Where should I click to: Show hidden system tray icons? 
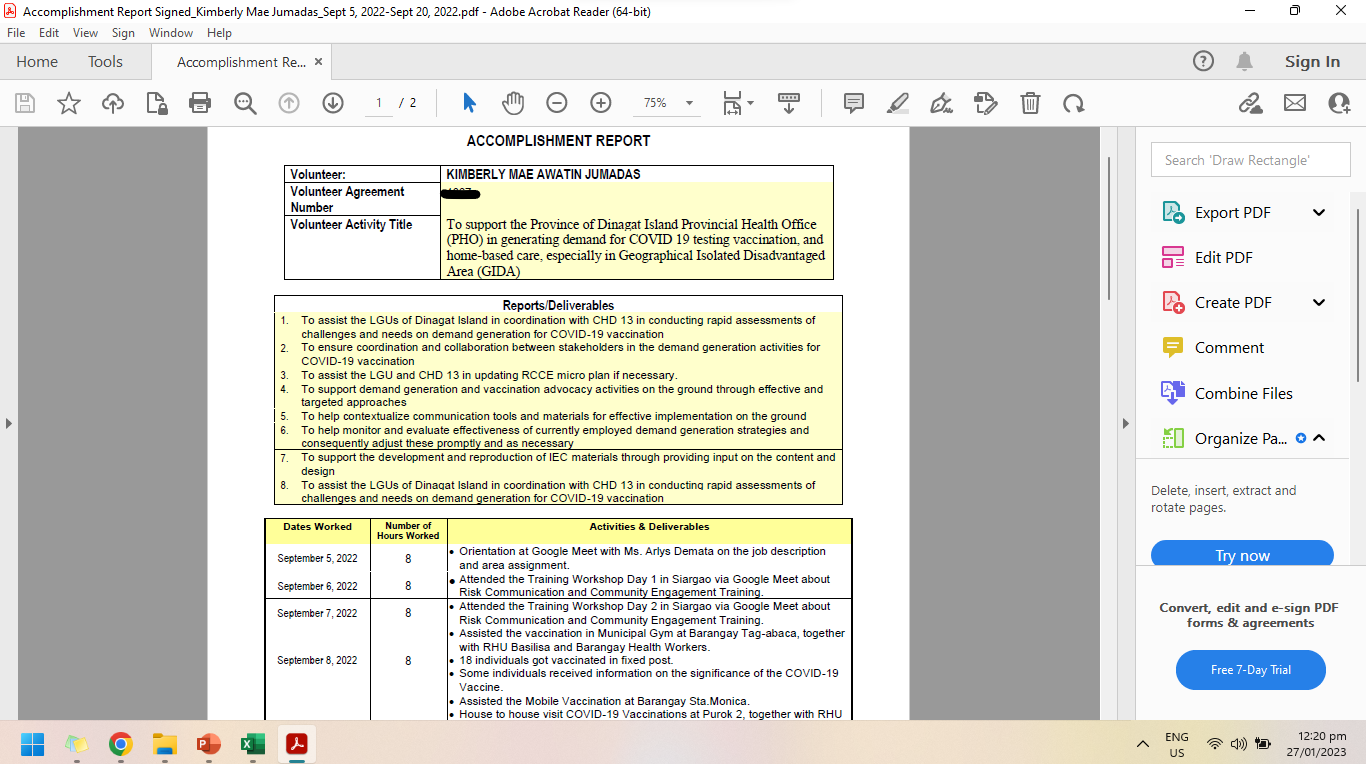pyautogui.click(x=1143, y=744)
